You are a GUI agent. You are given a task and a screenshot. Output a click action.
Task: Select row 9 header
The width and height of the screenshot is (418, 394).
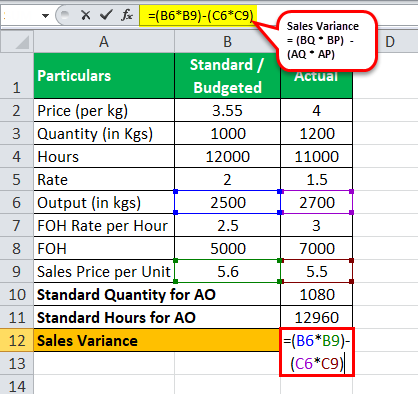click(x=17, y=271)
